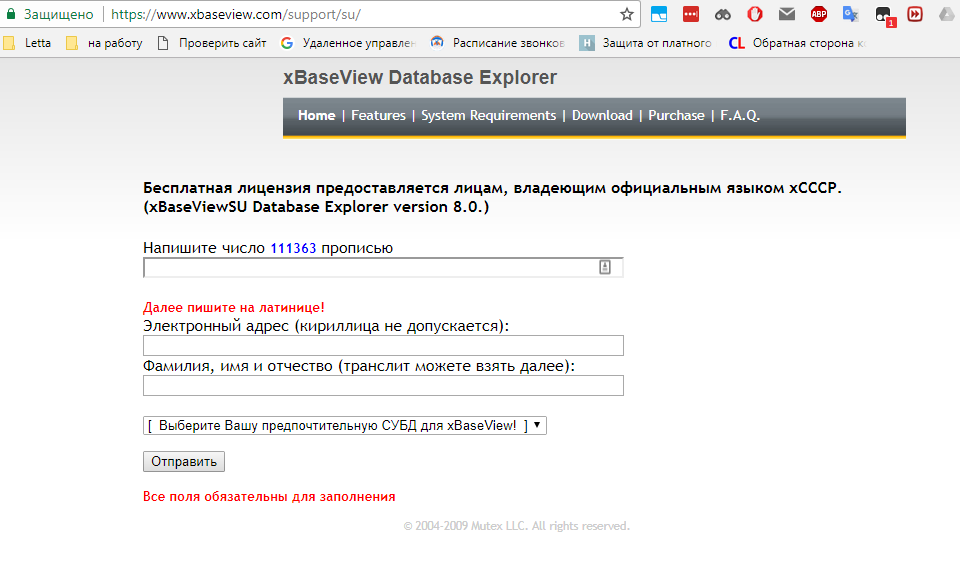Screen dimensions: 960x564
Task: Open the Download menu item
Action: (602, 115)
